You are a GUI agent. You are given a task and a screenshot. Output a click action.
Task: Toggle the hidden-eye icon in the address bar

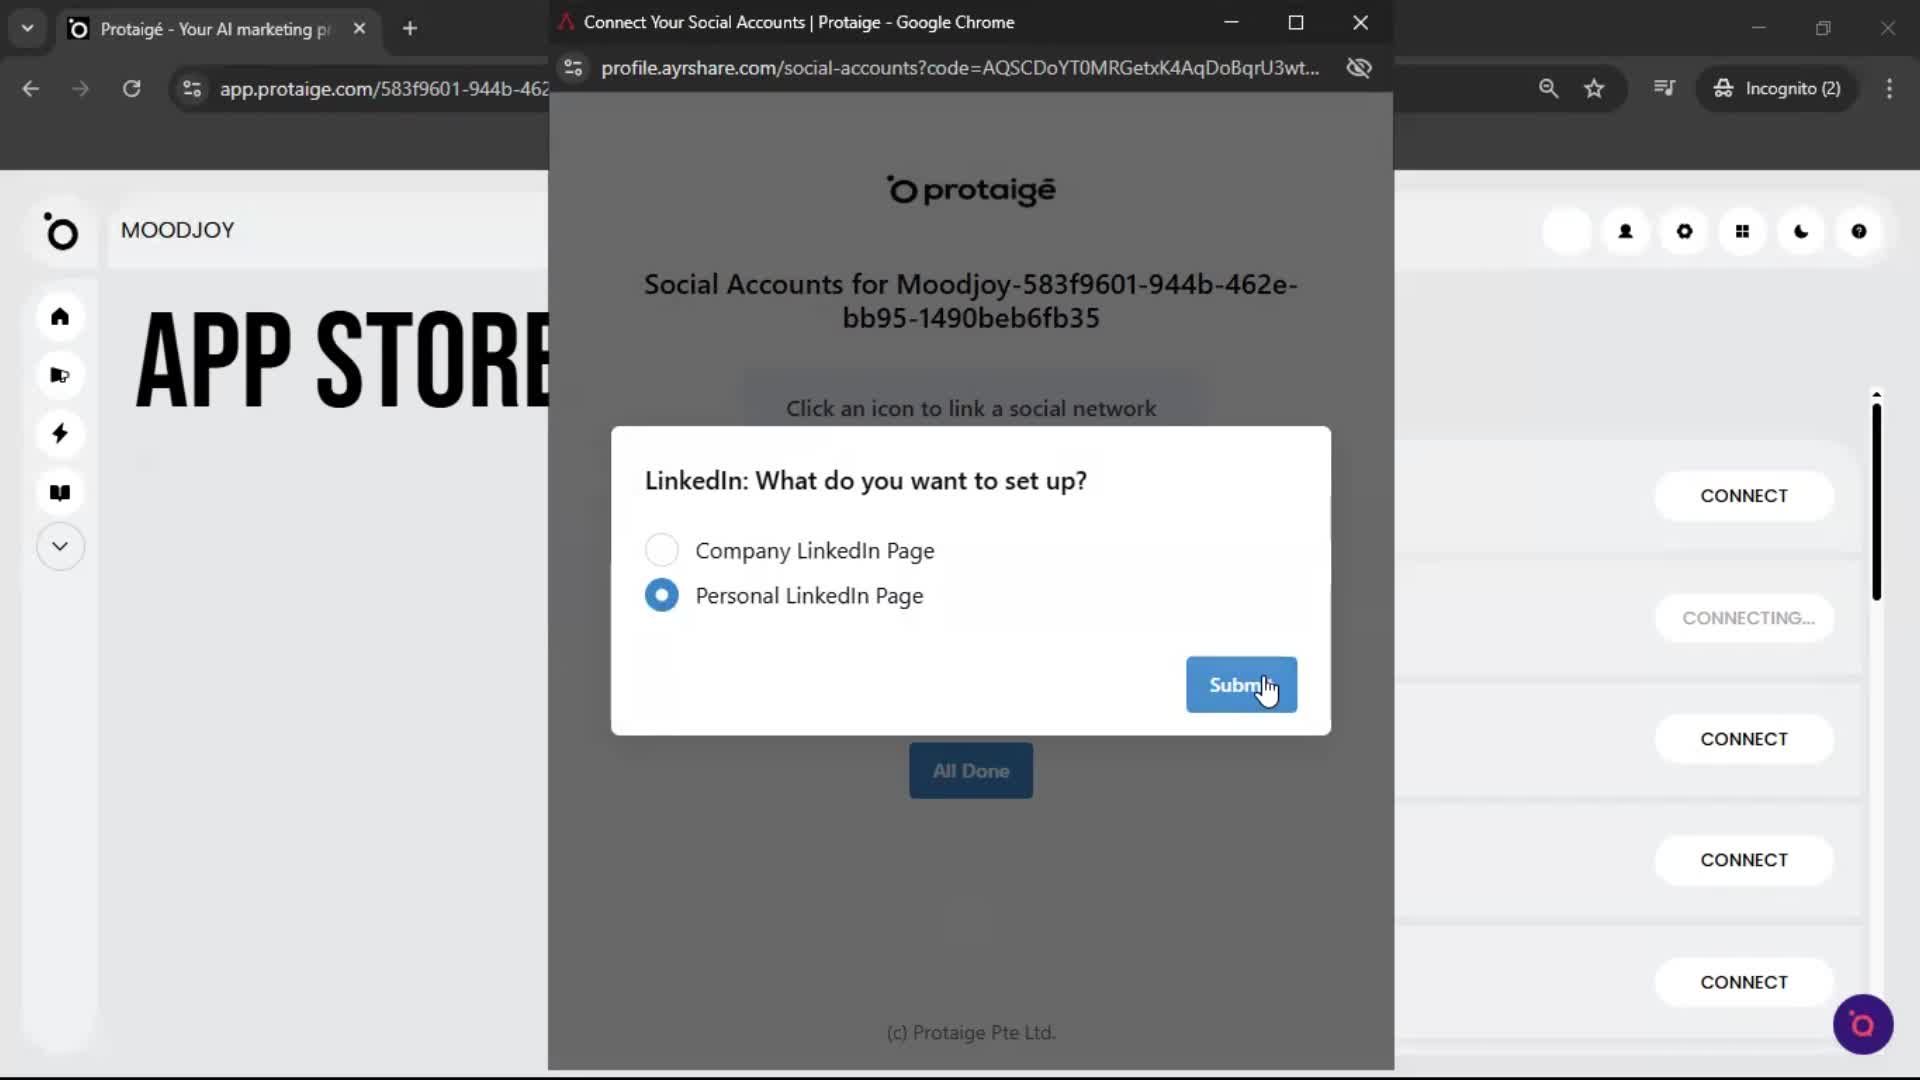click(1358, 68)
